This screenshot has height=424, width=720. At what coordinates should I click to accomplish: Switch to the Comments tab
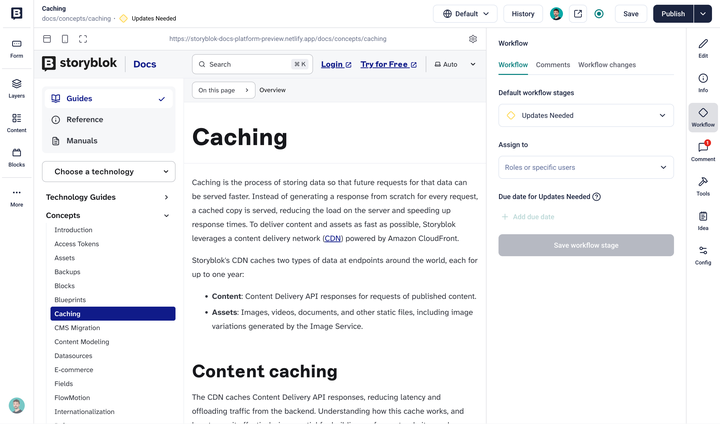point(552,65)
